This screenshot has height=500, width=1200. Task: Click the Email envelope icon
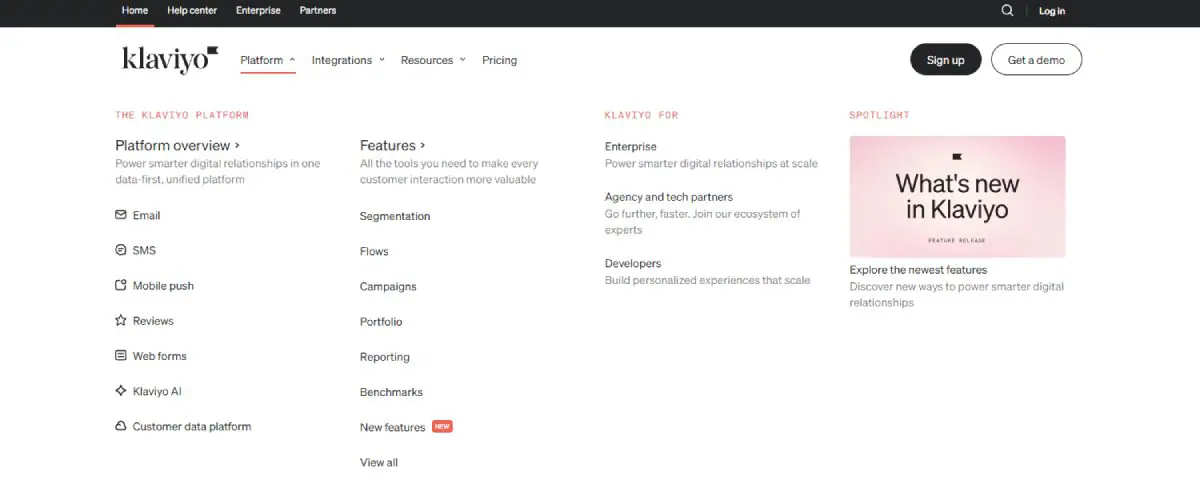[121, 215]
